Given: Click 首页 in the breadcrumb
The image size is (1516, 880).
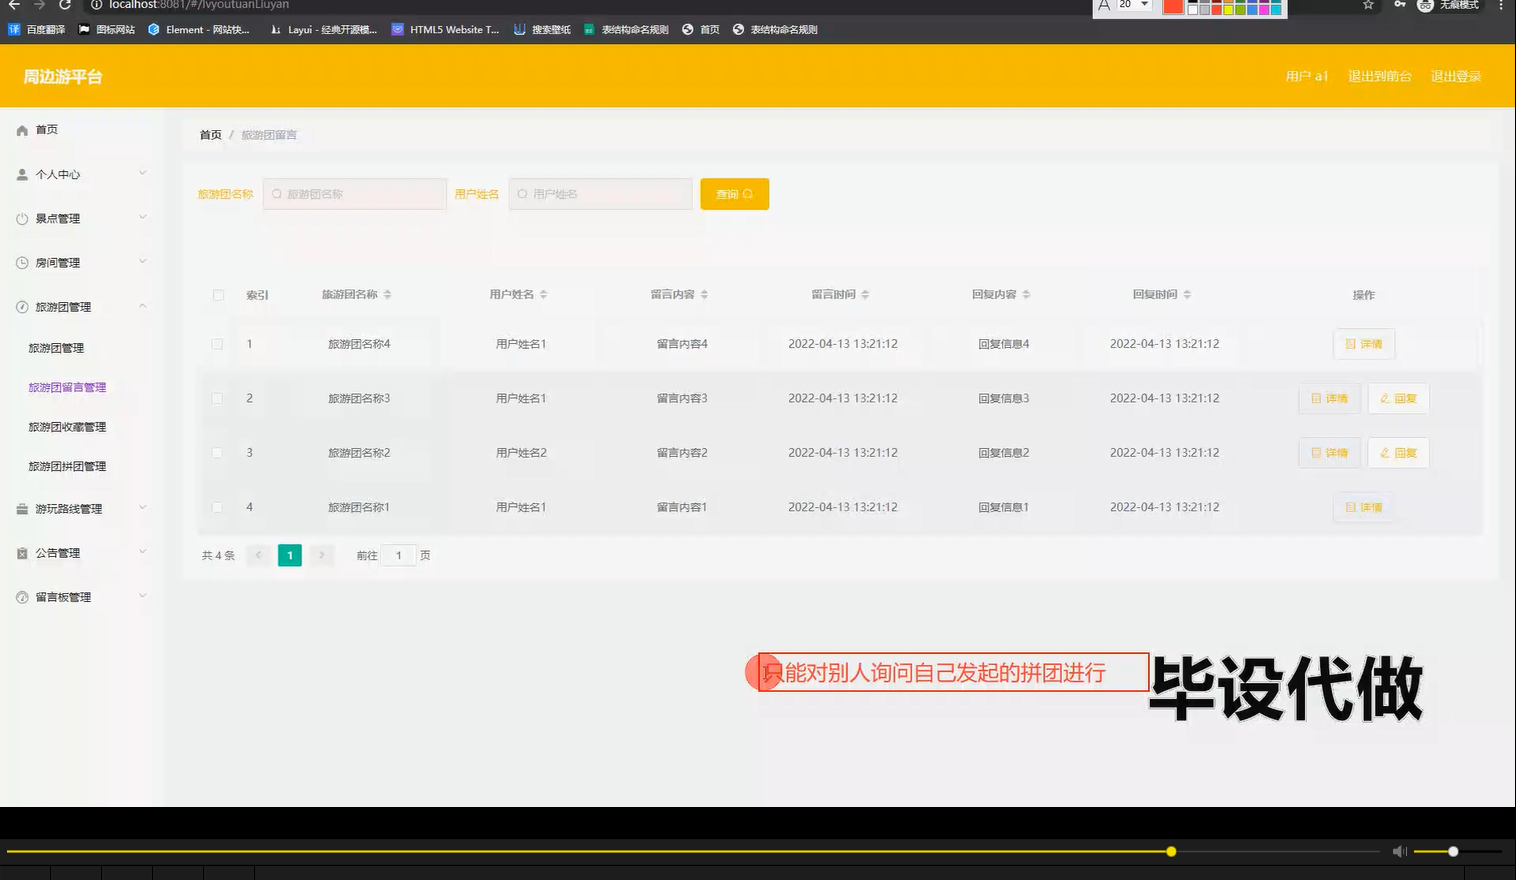Looking at the screenshot, I should tap(210, 135).
